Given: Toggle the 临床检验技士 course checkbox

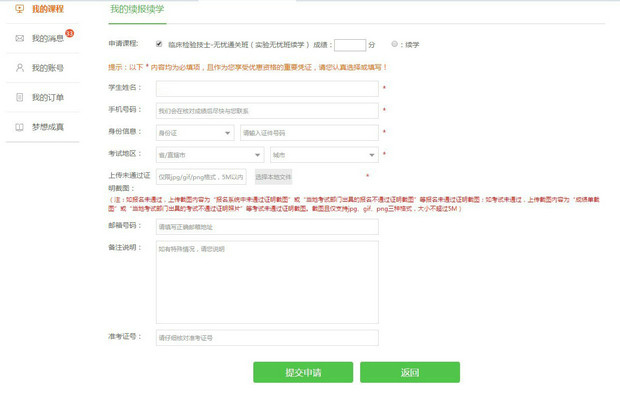Looking at the screenshot, I should 160,45.
